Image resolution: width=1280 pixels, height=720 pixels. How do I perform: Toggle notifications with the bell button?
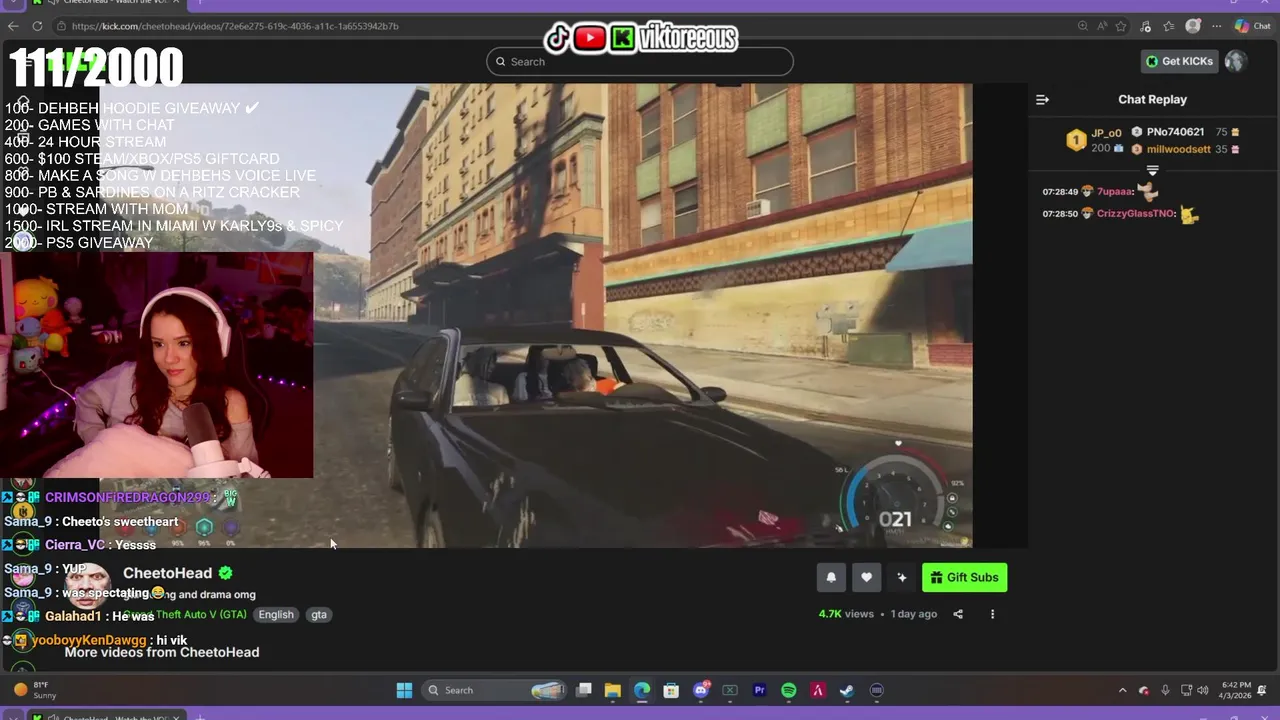(x=831, y=577)
